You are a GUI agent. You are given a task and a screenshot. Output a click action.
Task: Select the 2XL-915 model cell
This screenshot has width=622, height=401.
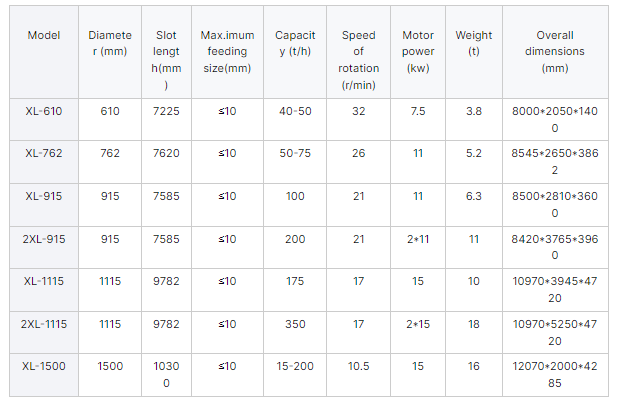tap(44, 239)
